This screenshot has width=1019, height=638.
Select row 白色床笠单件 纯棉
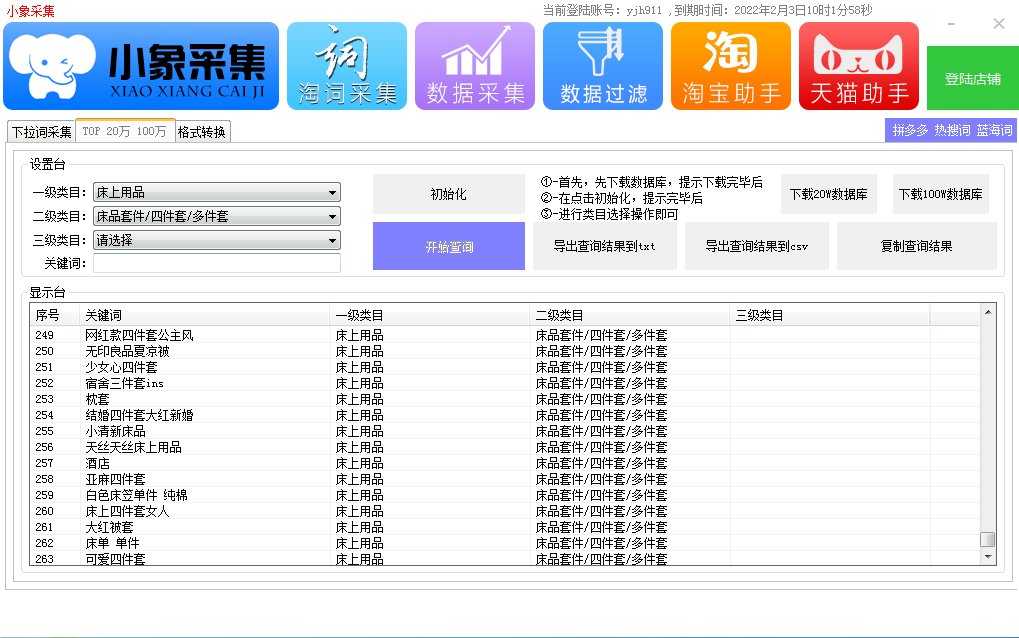504,495
